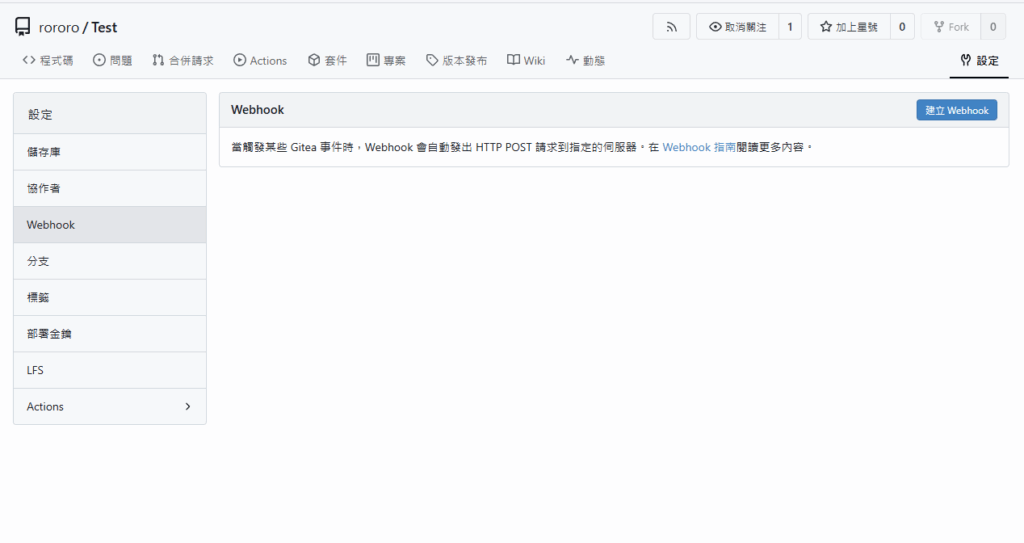This screenshot has width=1024, height=543.
Task: Open the 問題 issues tab
Action: [x=112, y=61]
